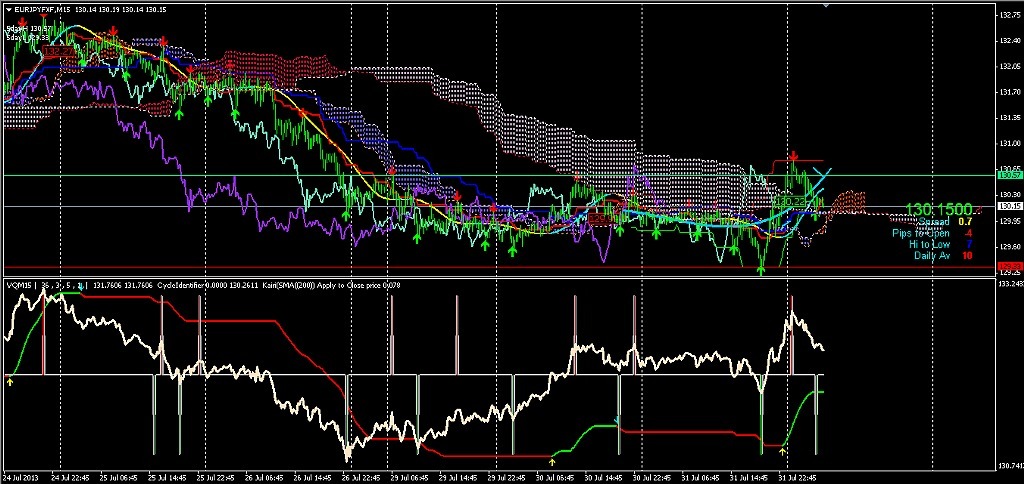Click the 29 Jul 22:45 time label
The height and width of the screenshot is (484, 1024).
[x=507, y=477]
